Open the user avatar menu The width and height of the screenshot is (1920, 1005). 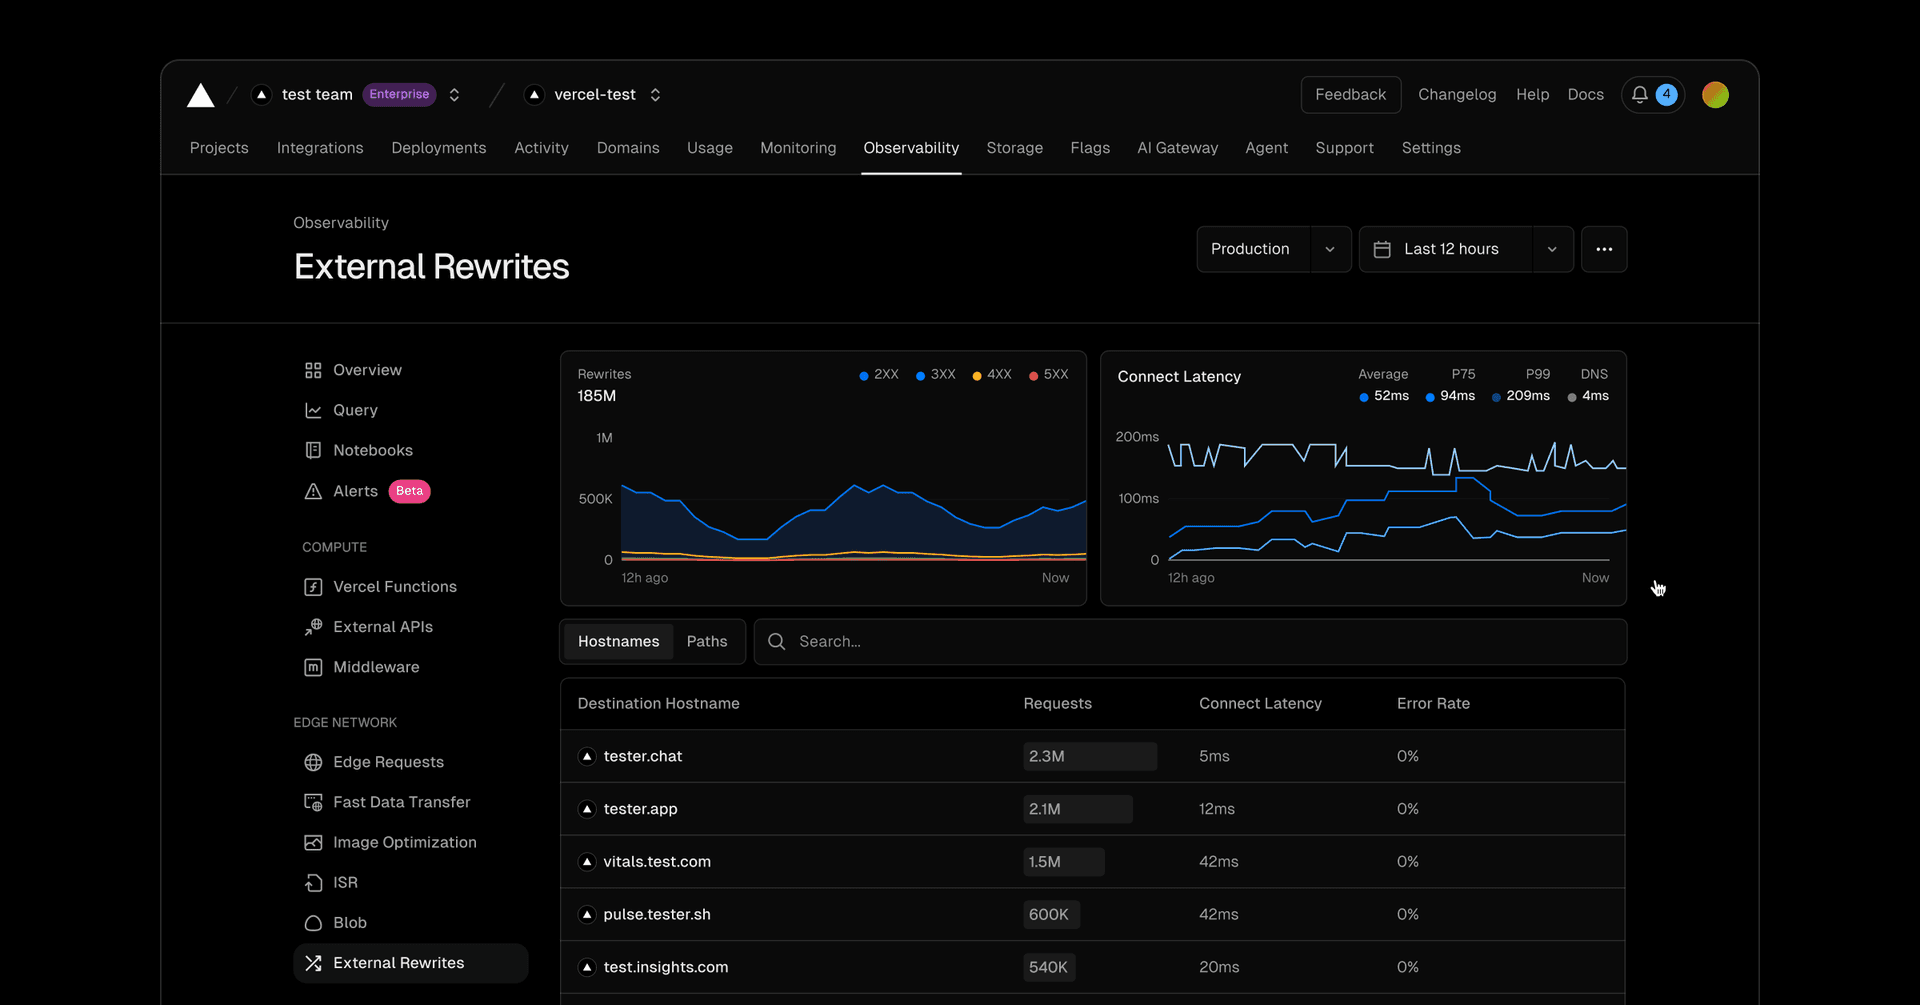[x=1715, y=95]
